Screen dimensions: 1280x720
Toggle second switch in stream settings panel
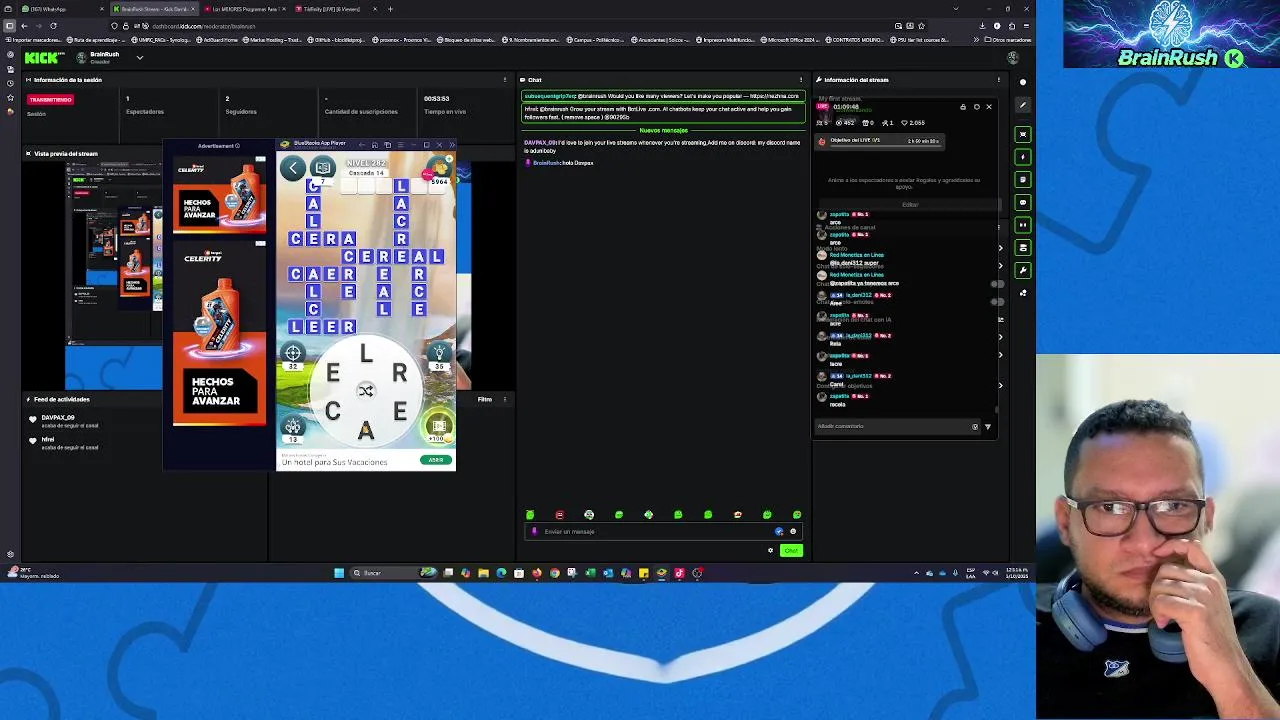click(x=997, y=300)
